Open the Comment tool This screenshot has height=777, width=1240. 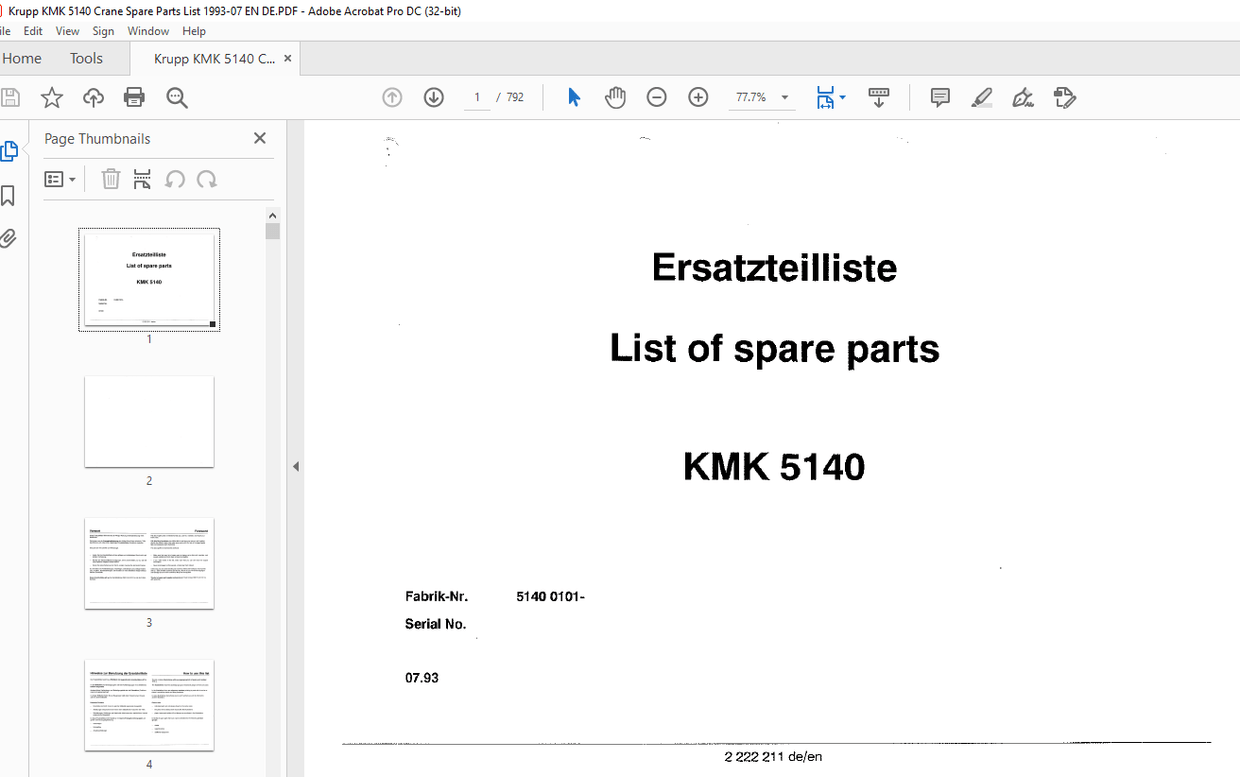point(939,97)
